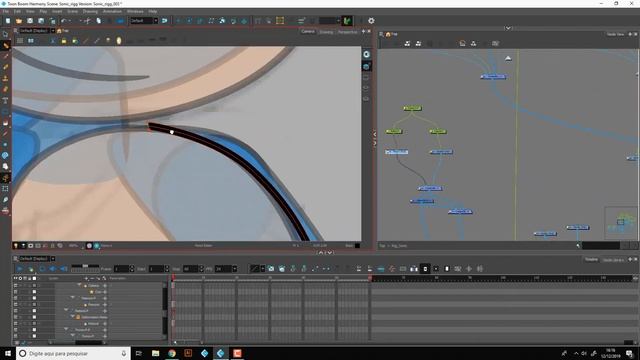The height and width of the screenshot is (360, 640).
Task: Open the Scene menu
Action: (72, 11)
